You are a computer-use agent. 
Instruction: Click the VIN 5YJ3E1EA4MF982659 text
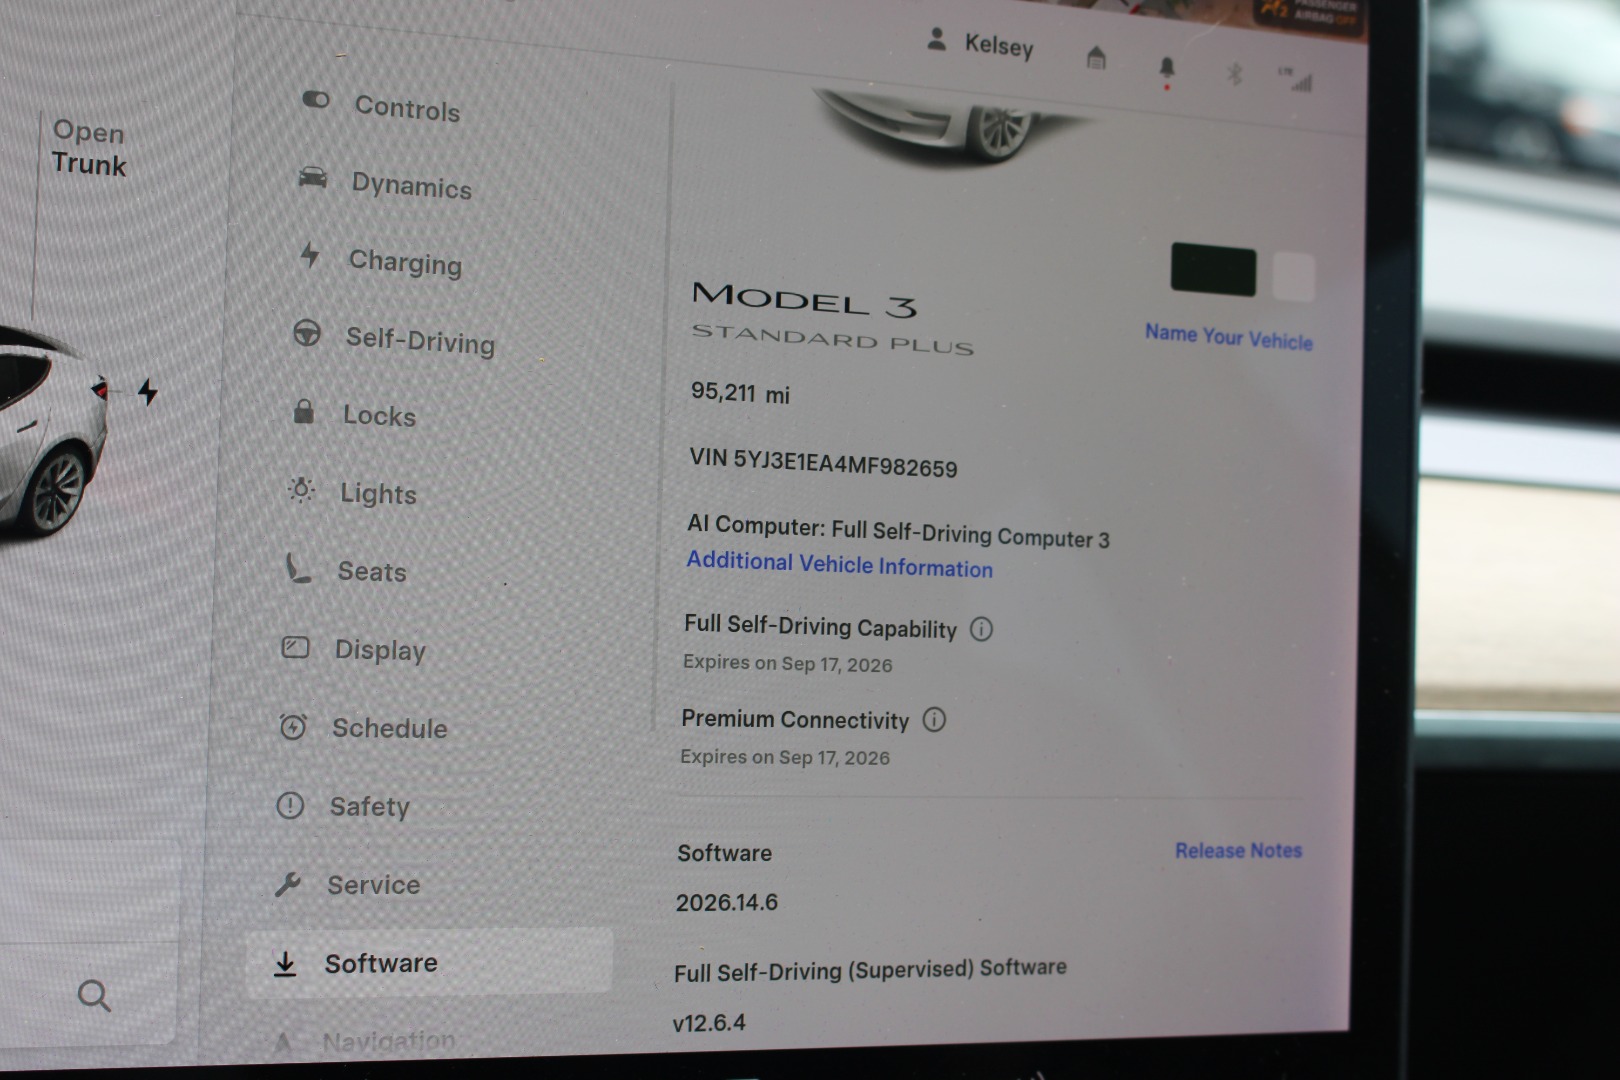point(823,463)
